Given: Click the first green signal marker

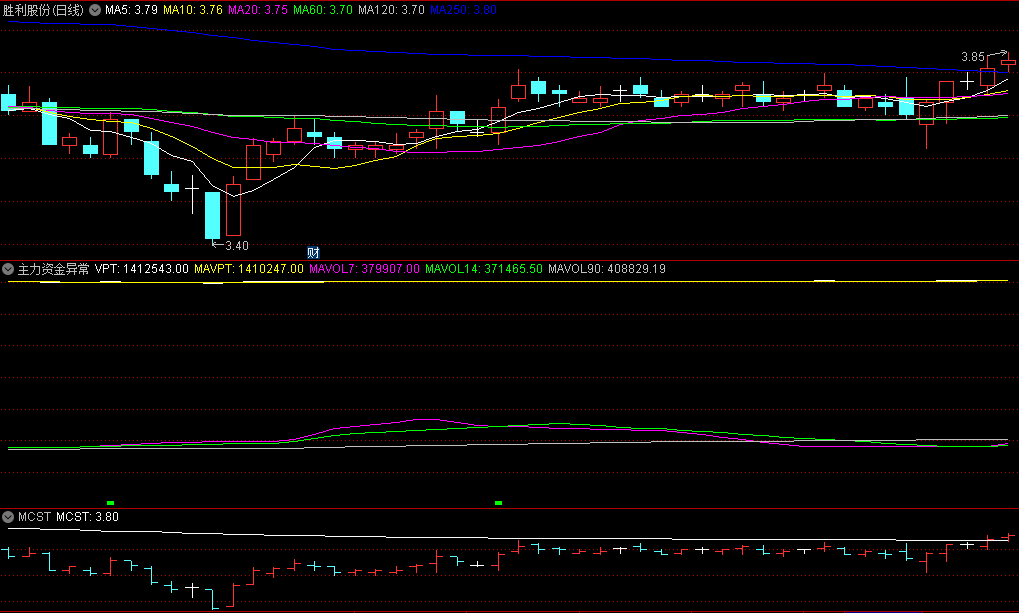Looking at the screenshot, I should coord(110,503).
